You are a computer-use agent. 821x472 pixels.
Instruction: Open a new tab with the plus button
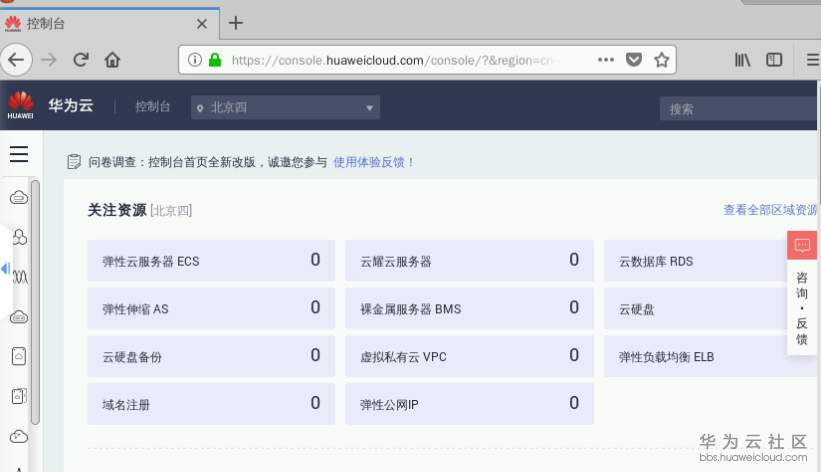point(236,23)
